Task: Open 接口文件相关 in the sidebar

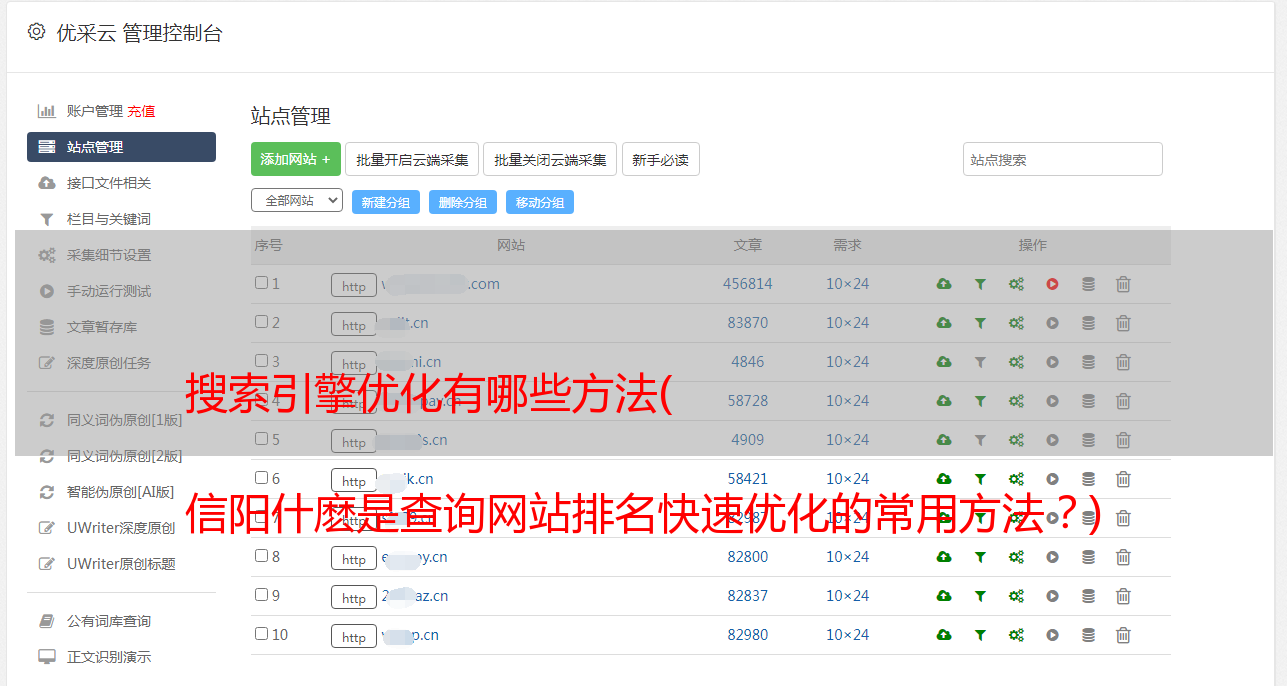Action: (x=109, y=183)
